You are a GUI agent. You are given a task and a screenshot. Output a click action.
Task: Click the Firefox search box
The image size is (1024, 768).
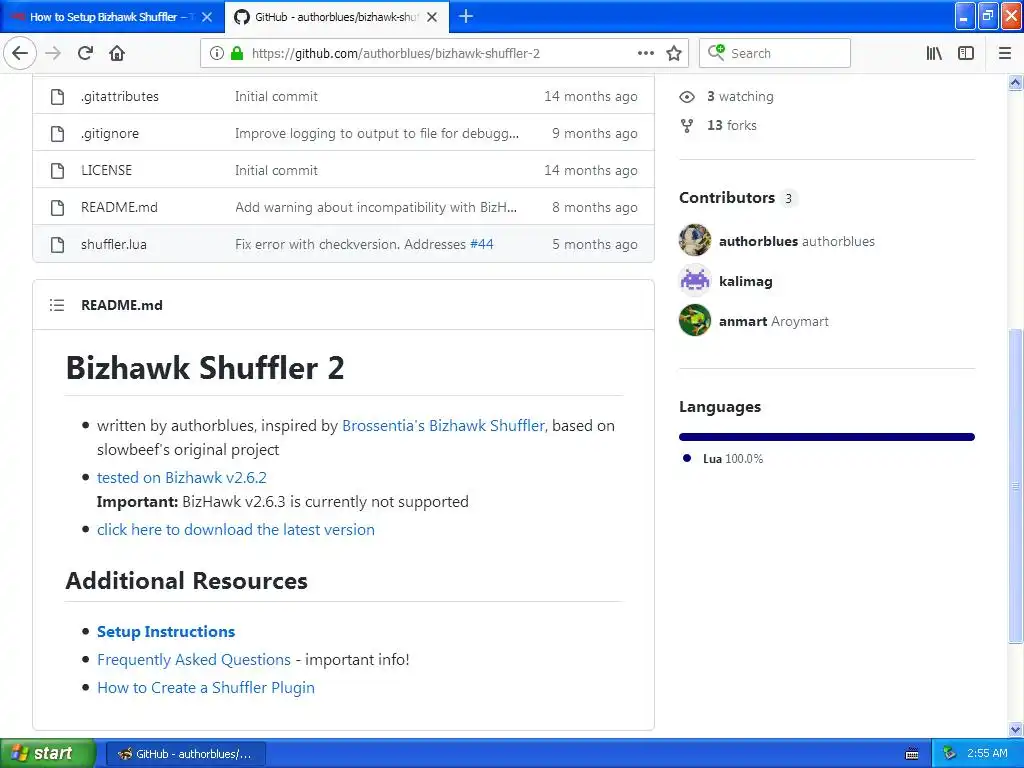point(775,53)
